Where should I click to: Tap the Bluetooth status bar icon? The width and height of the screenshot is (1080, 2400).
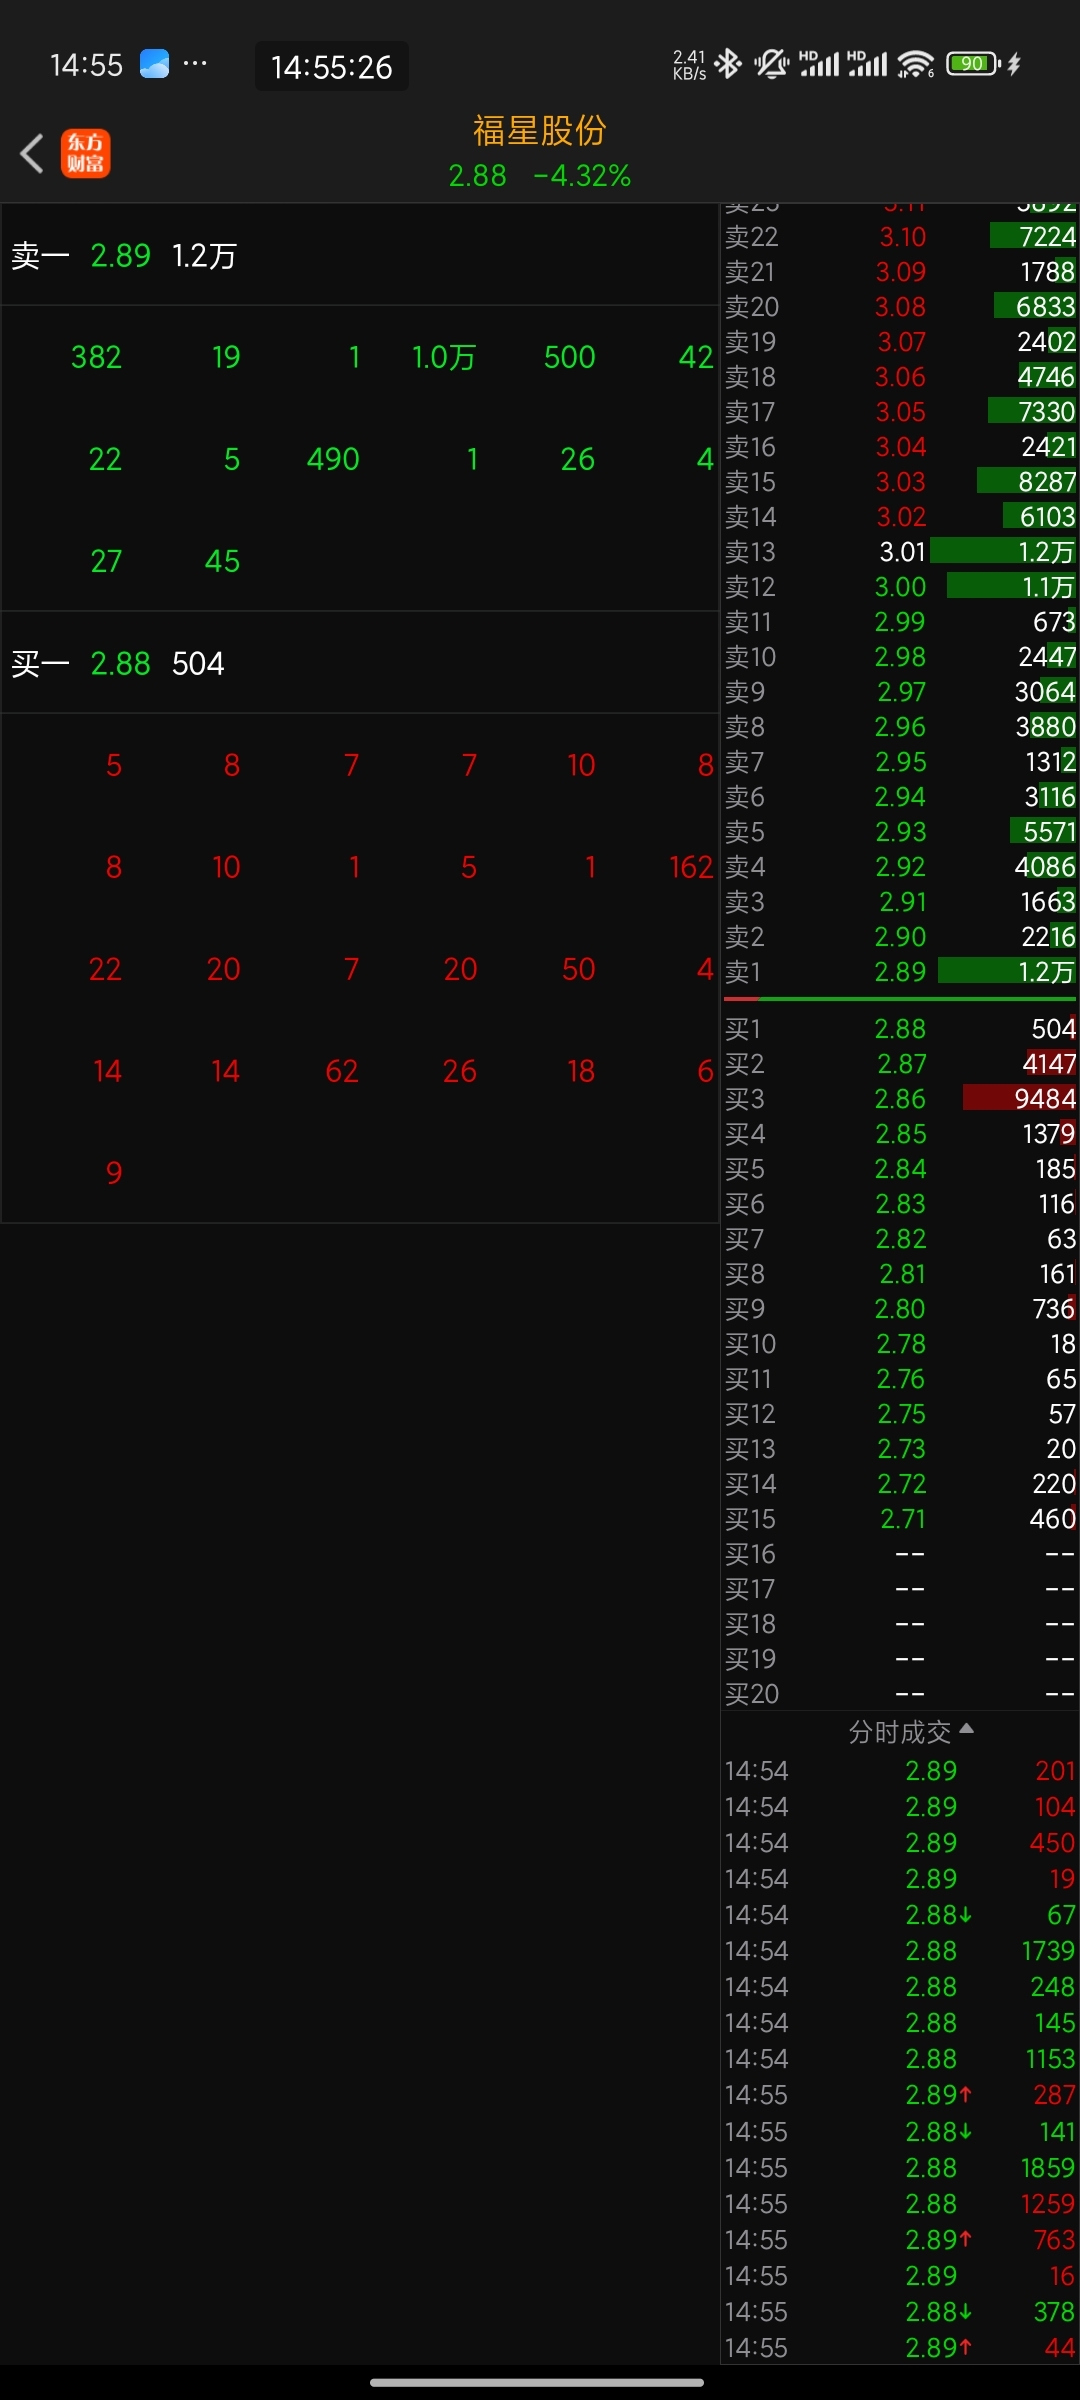[729, 64]
